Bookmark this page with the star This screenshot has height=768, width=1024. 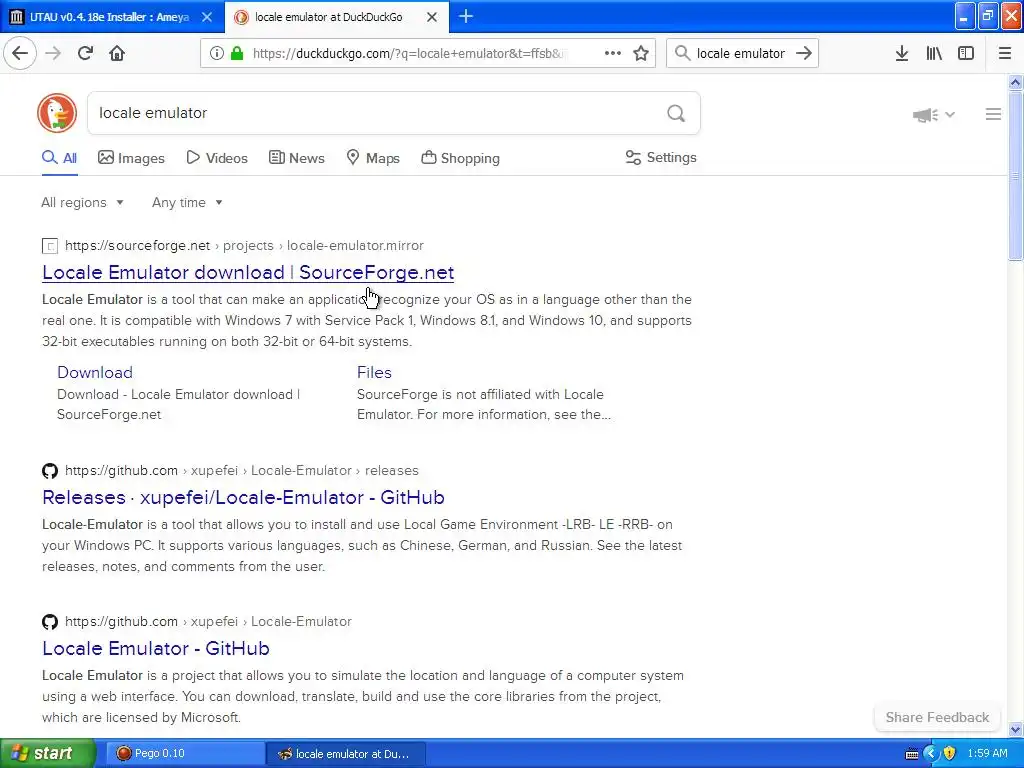(x=641, y=54)
